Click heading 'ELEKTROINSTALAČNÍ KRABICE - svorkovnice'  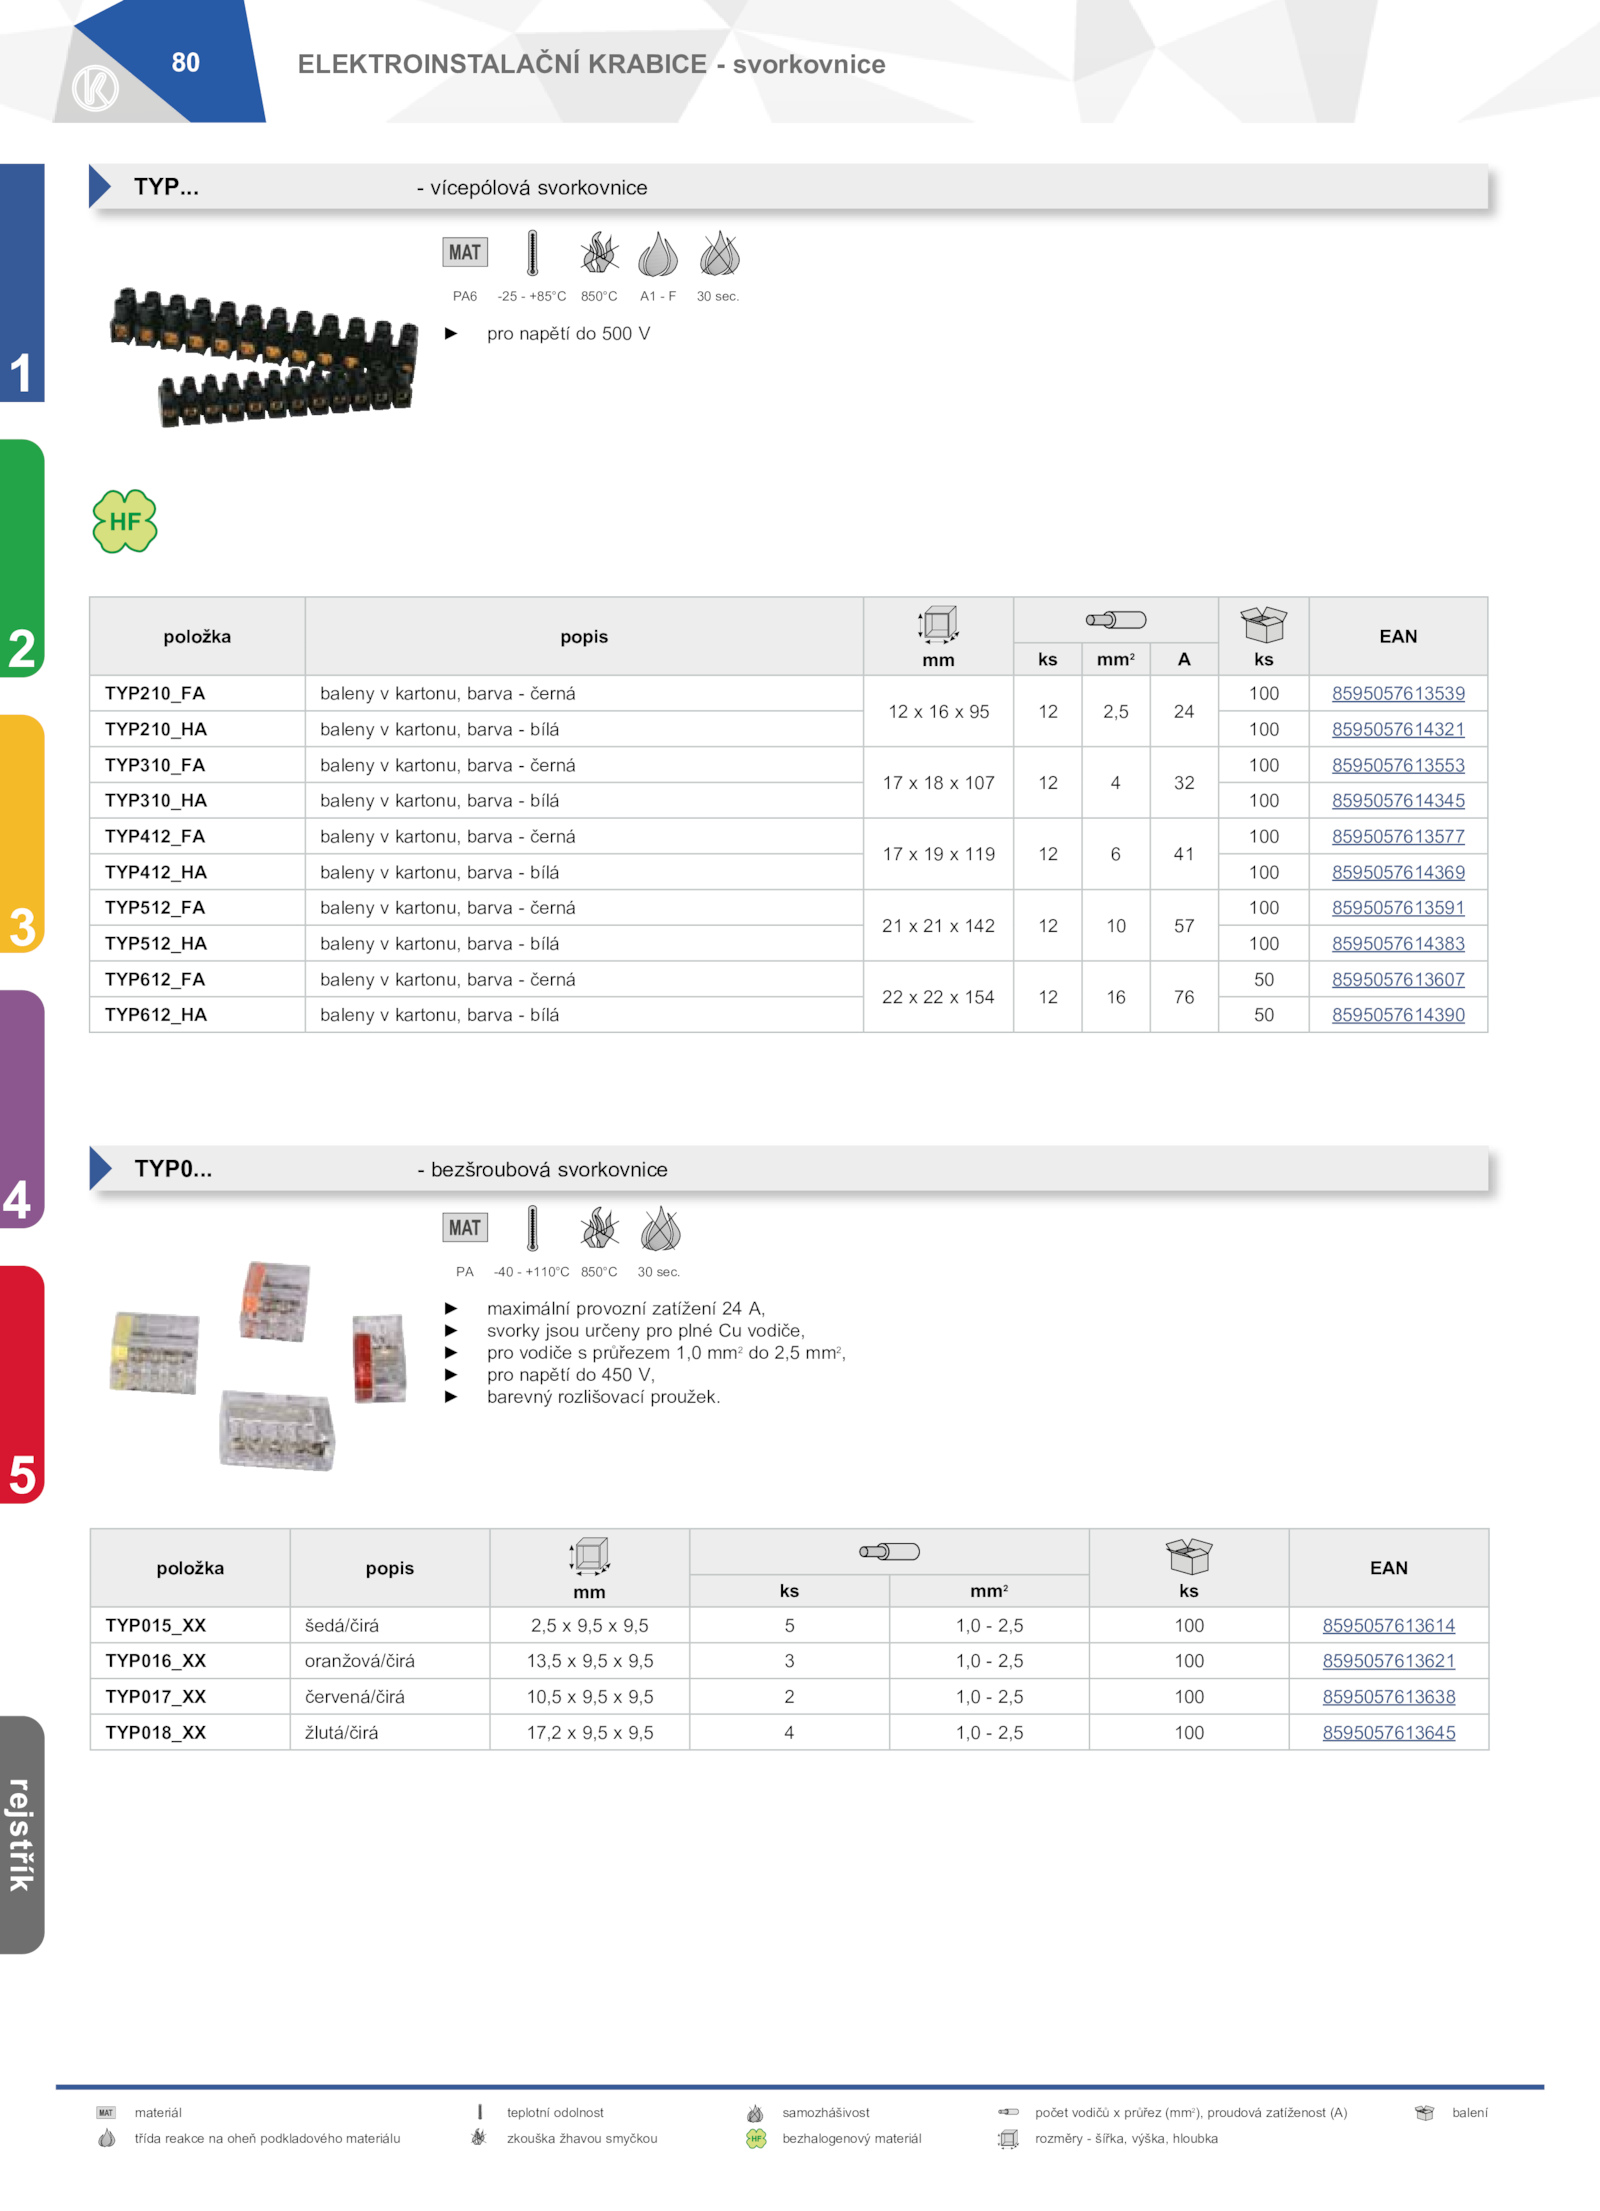pyautogui.click(x=591, y=64)
